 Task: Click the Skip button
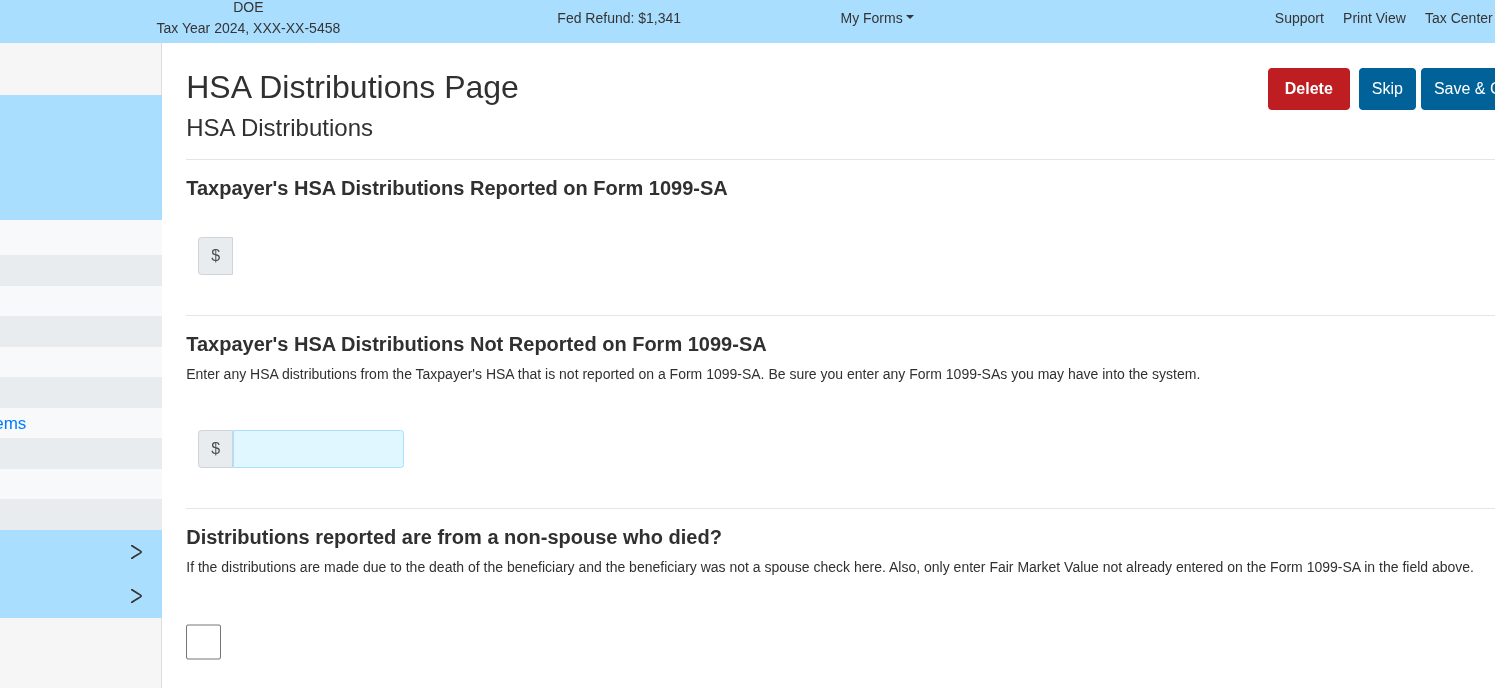tap(1387, 89)
